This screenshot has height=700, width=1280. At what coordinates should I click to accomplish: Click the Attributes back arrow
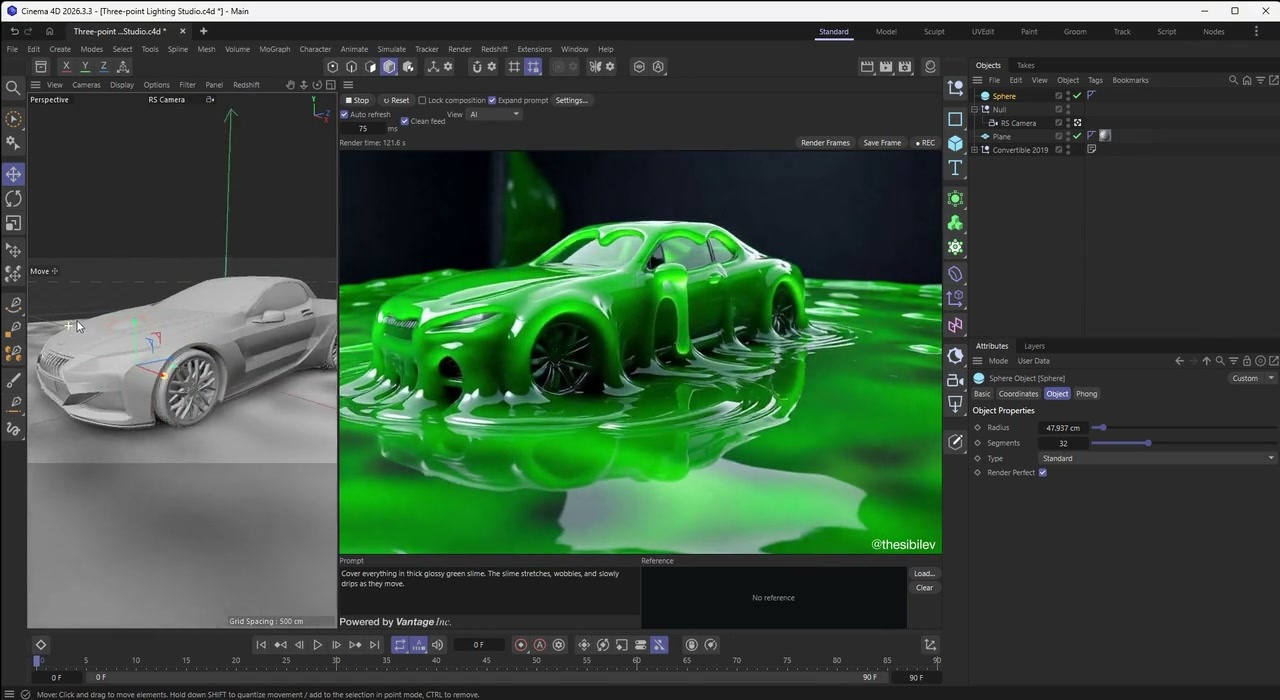(x=1179, y=361)
